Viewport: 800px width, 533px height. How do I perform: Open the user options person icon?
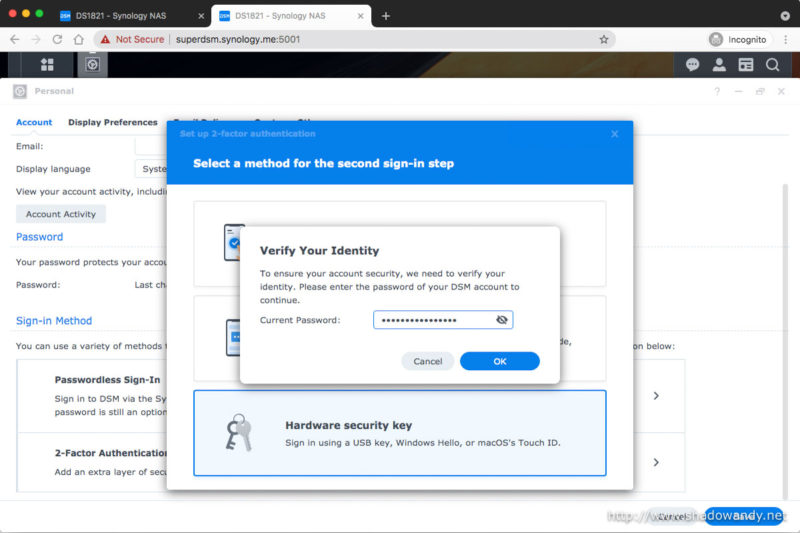(719, 65)
